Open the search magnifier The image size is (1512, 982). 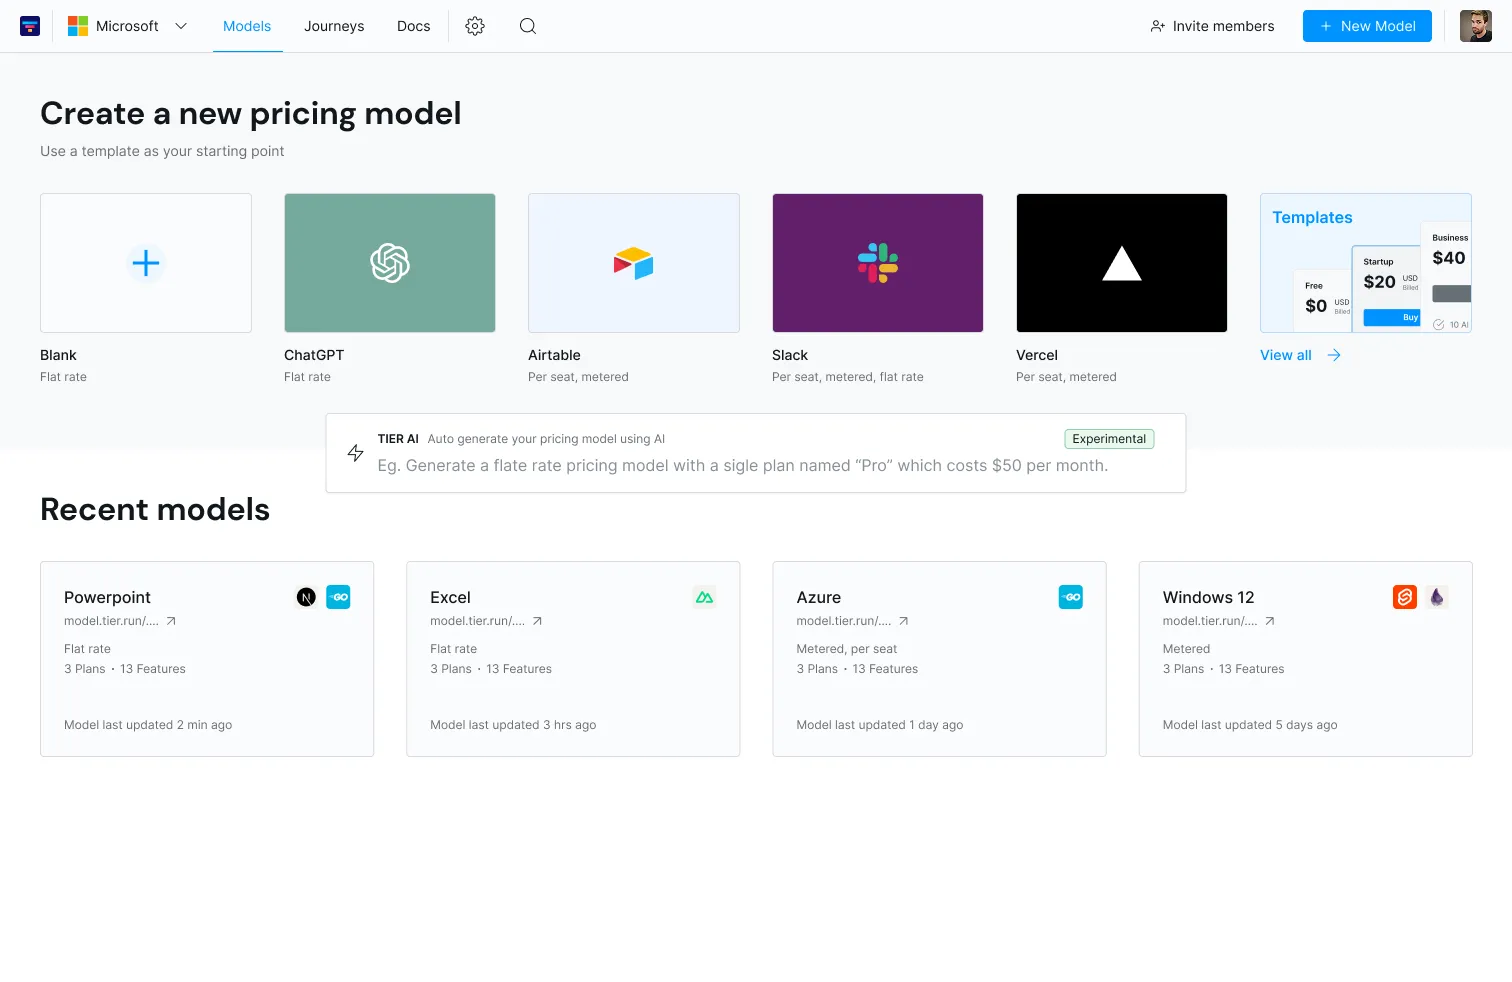(527, 26)
